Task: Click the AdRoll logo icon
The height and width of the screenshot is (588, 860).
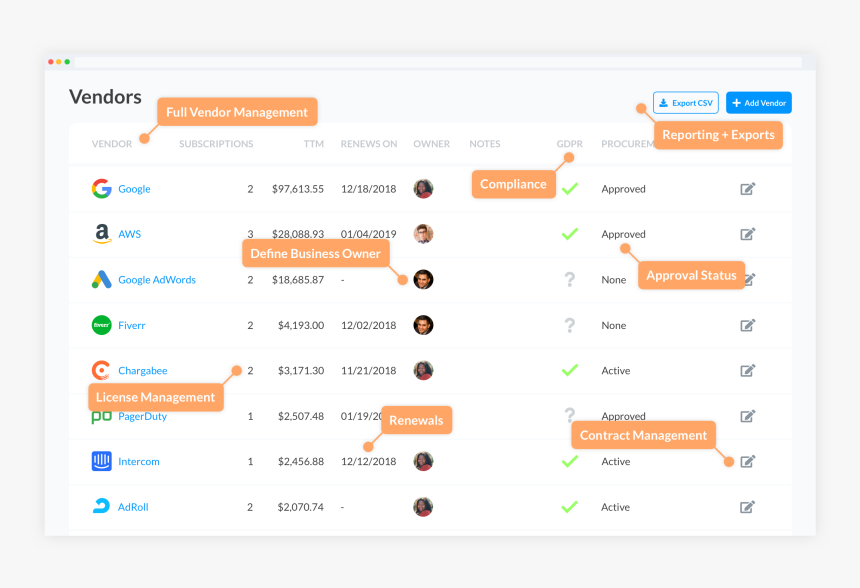Action: 101,507
